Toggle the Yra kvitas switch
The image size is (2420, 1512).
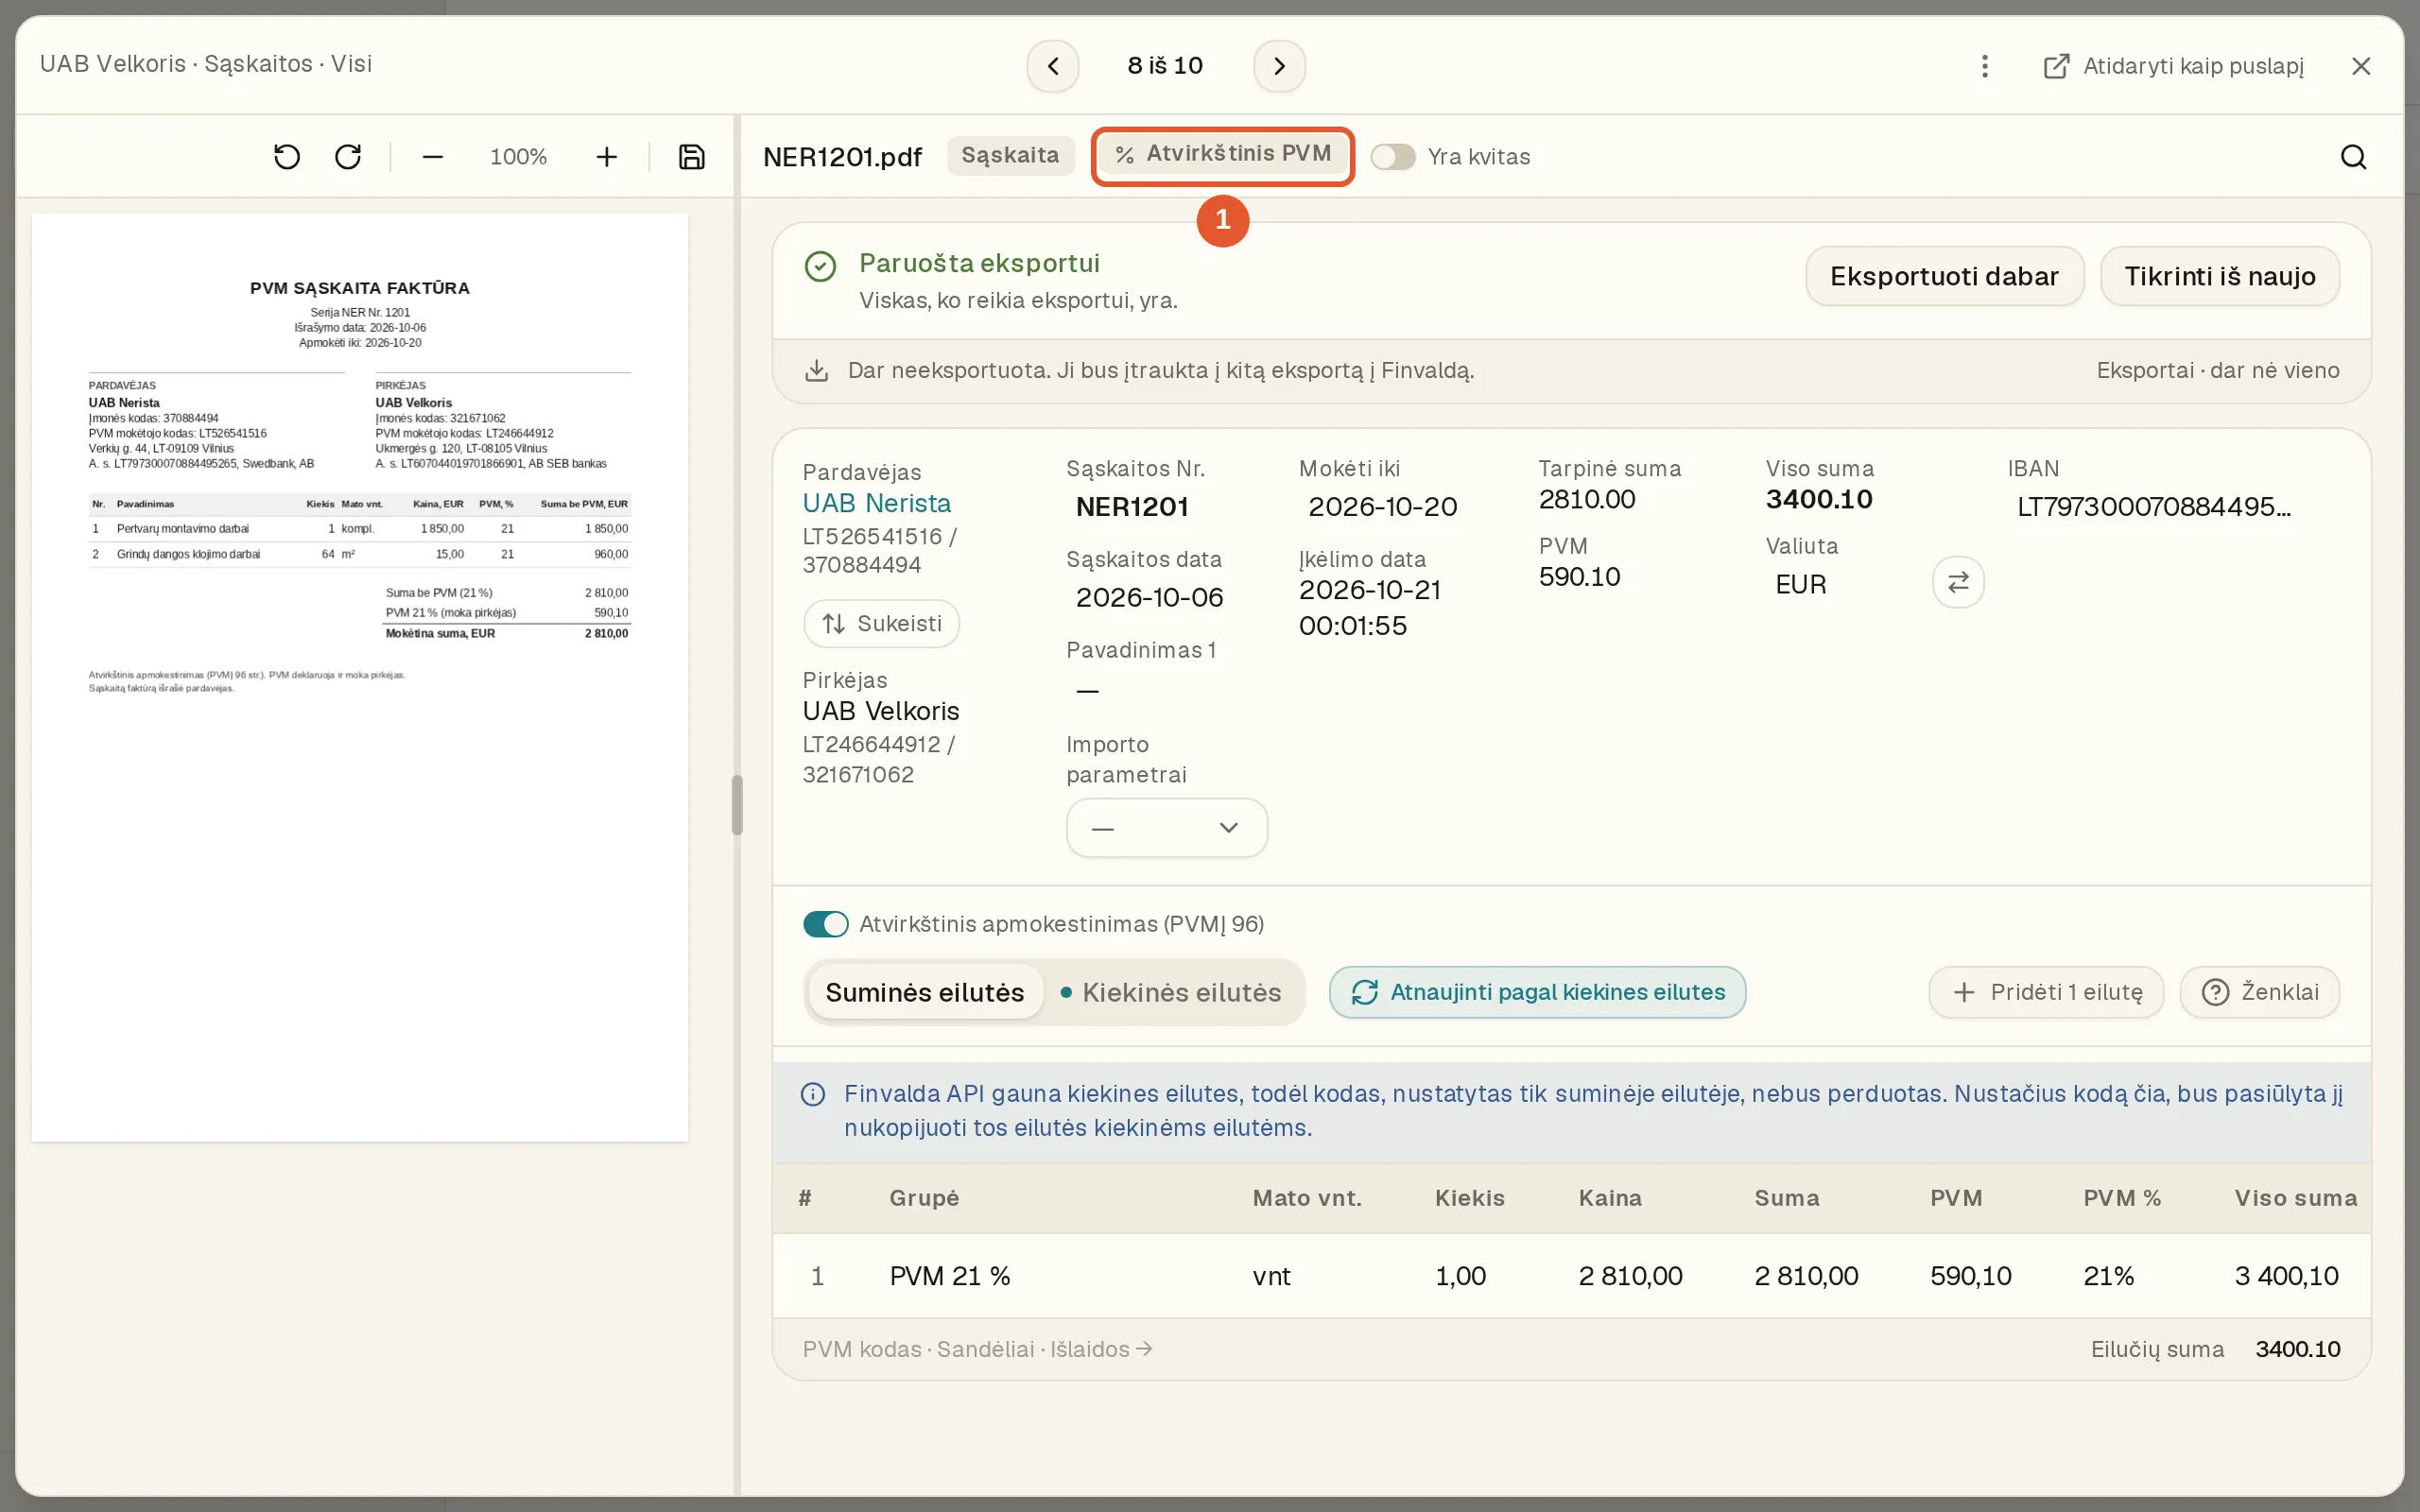tap(1392, 157)
